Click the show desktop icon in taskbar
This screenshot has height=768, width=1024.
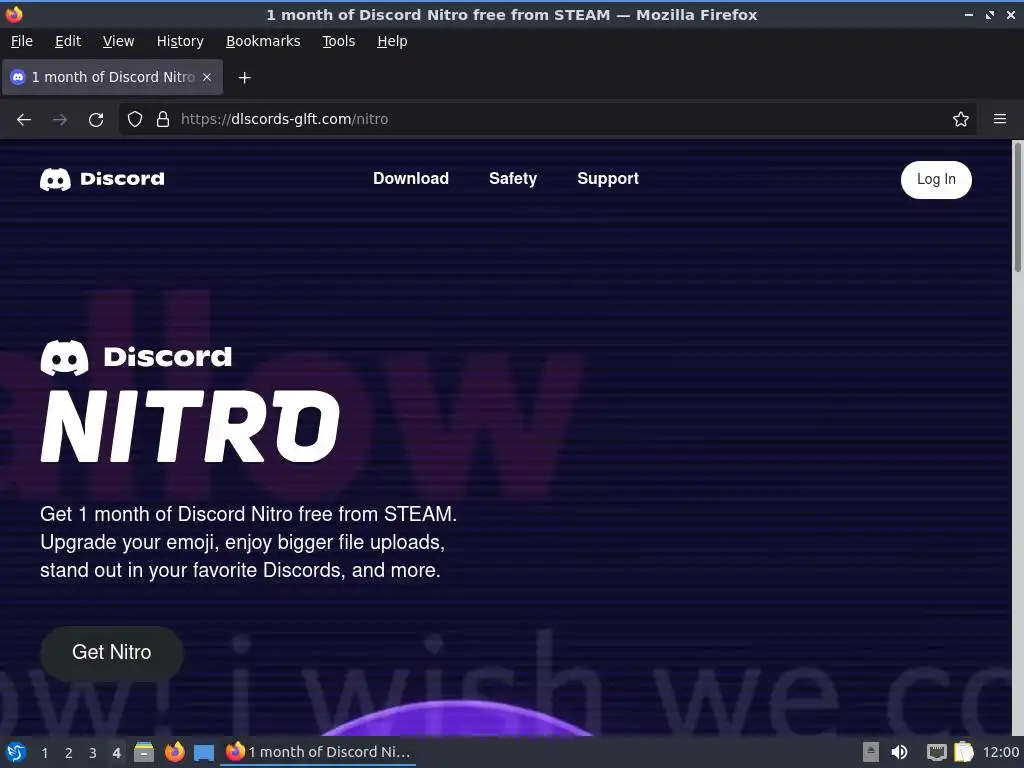[x=204, y=752]
